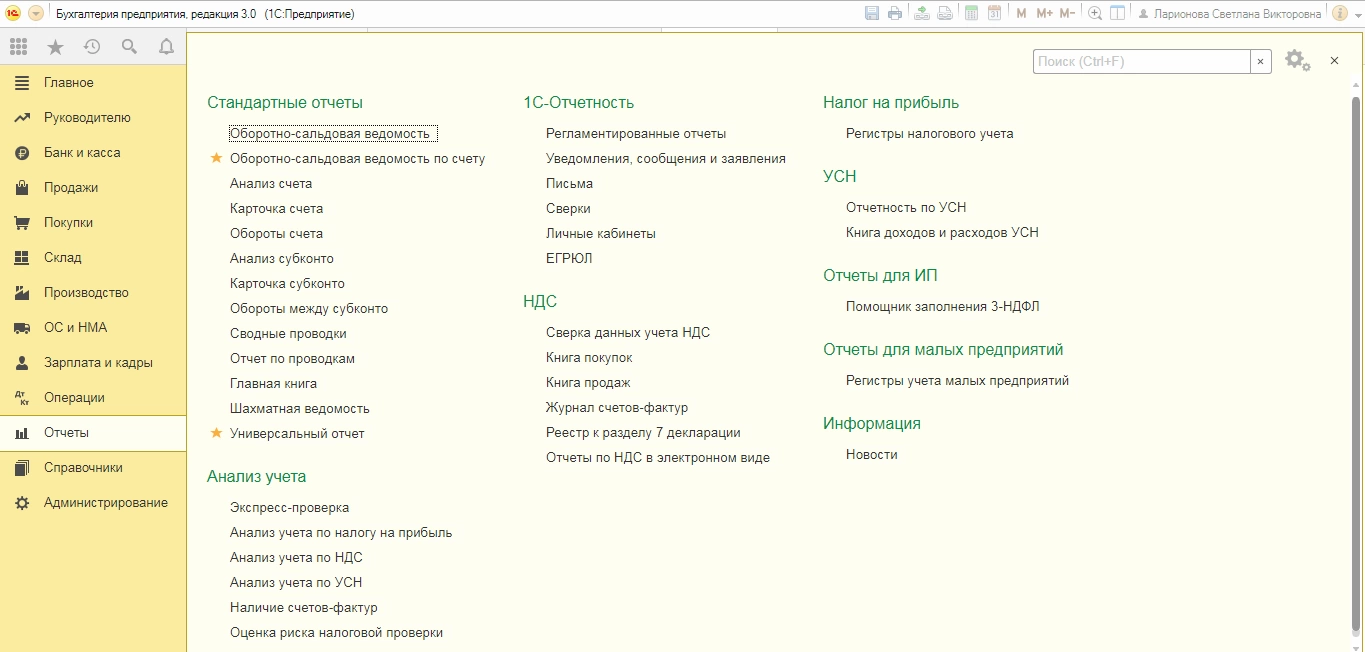Open the Главное section
Image resolution: width=1365 pixels, height=652 pixels.
(93, 83)
